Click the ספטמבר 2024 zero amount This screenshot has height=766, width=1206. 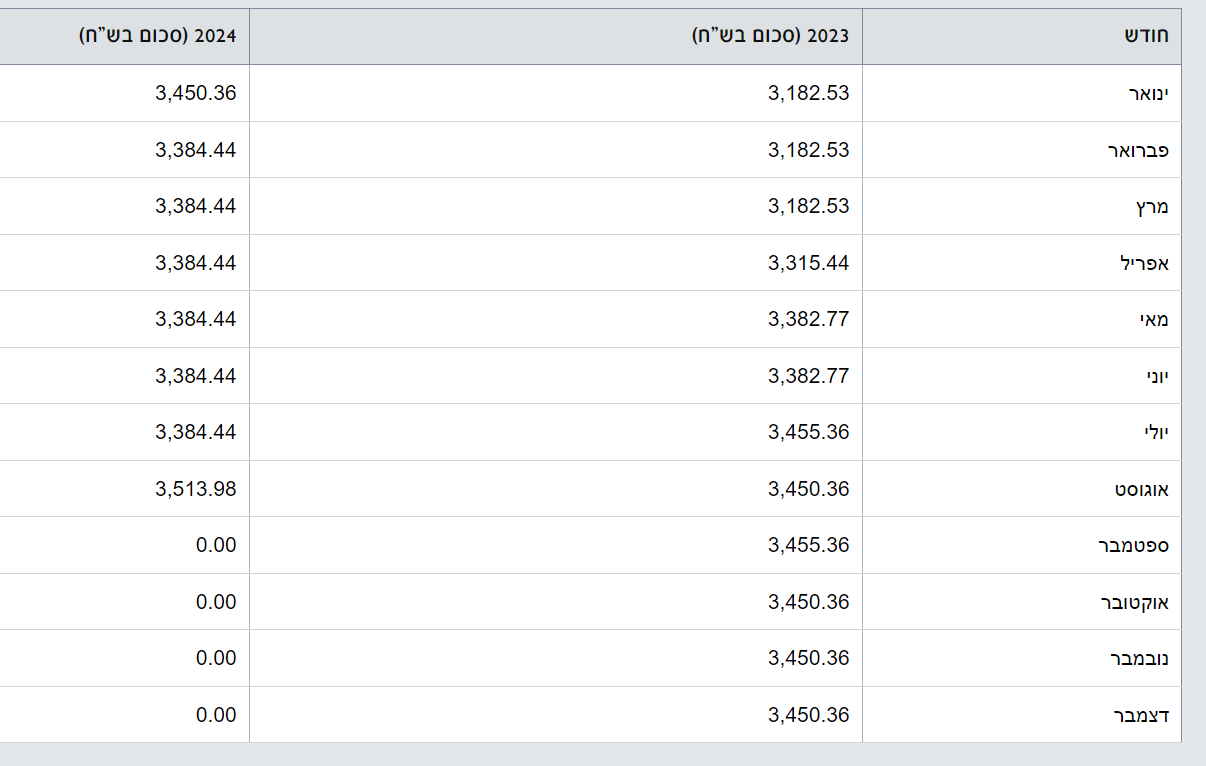click(216, 545)
